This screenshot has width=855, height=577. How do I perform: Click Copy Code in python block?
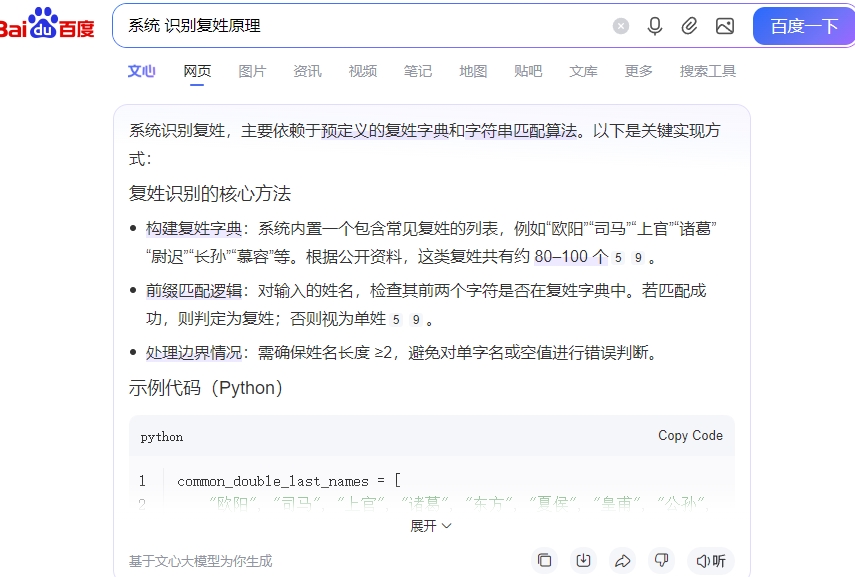tap(690, 435)
